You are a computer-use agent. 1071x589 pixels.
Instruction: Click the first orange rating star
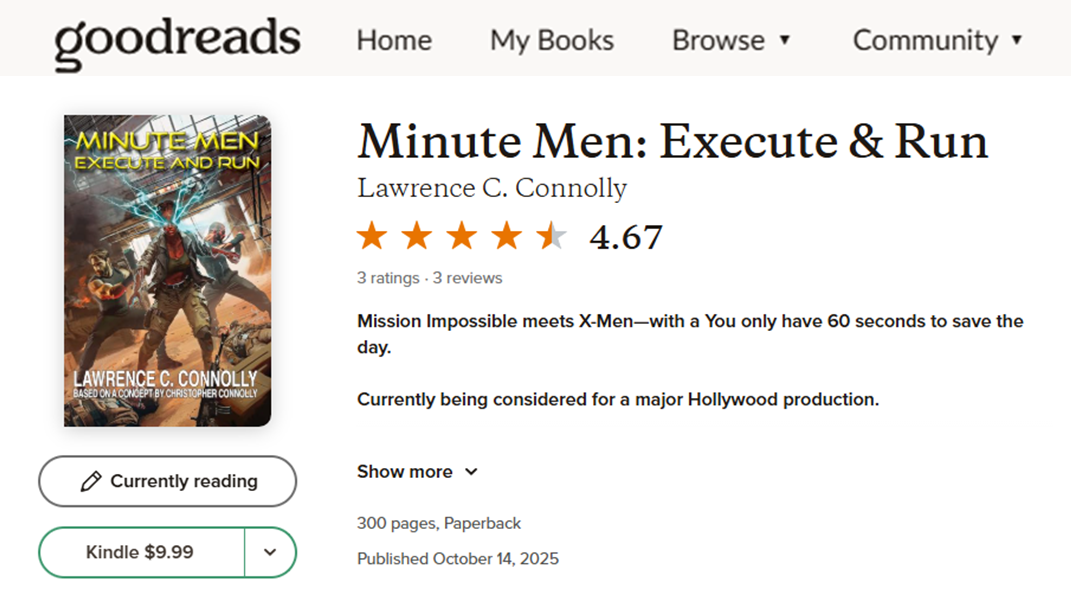click(372, 236)
